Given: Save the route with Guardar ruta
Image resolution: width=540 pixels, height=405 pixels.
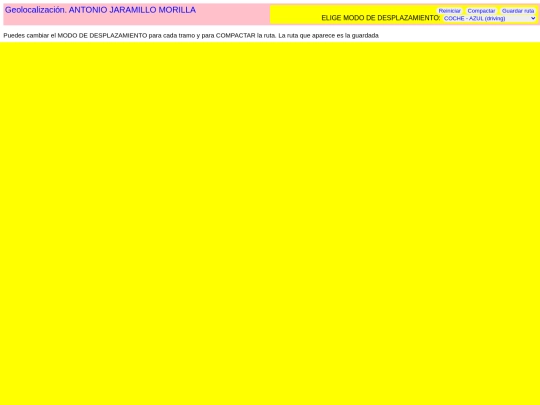Looking at the screenshot, I should (518, 11).
